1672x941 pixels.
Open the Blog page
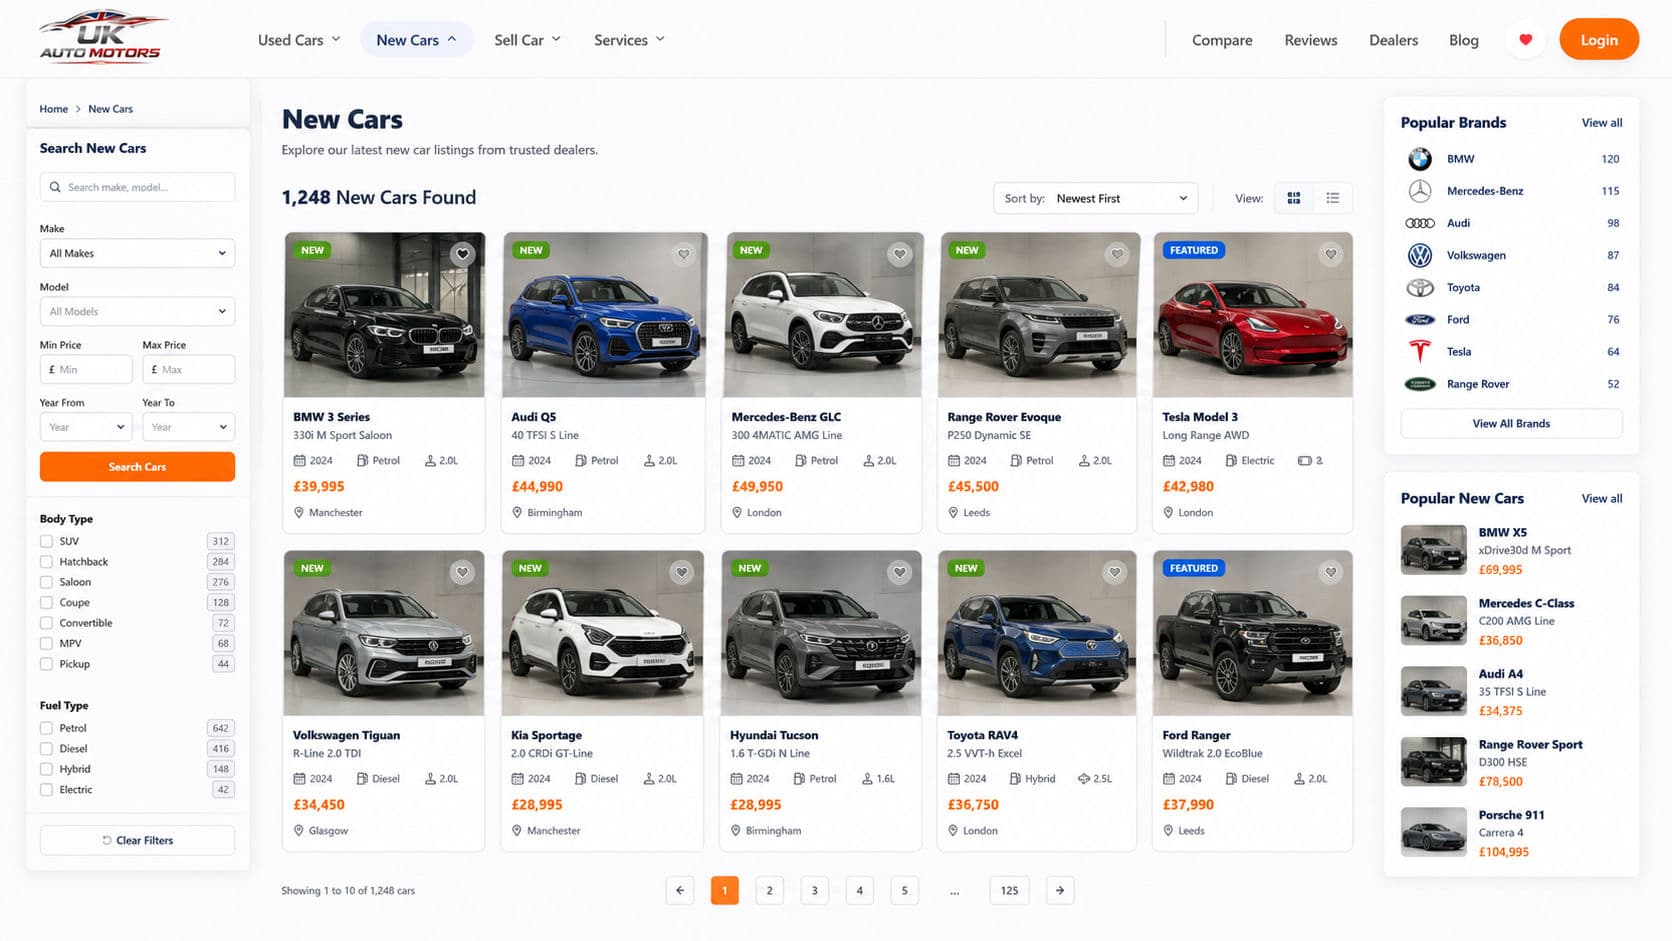click(1464, 40)
